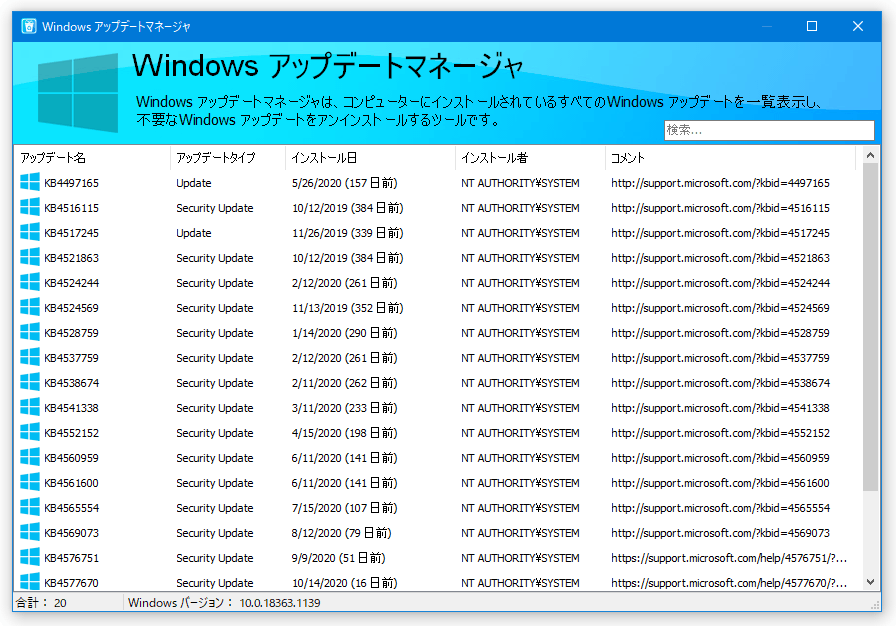The width and height of the screenshot is (896, 626).
Task: Click the 5/26/2020 (157 日前) install date
Action: (345, 183)
